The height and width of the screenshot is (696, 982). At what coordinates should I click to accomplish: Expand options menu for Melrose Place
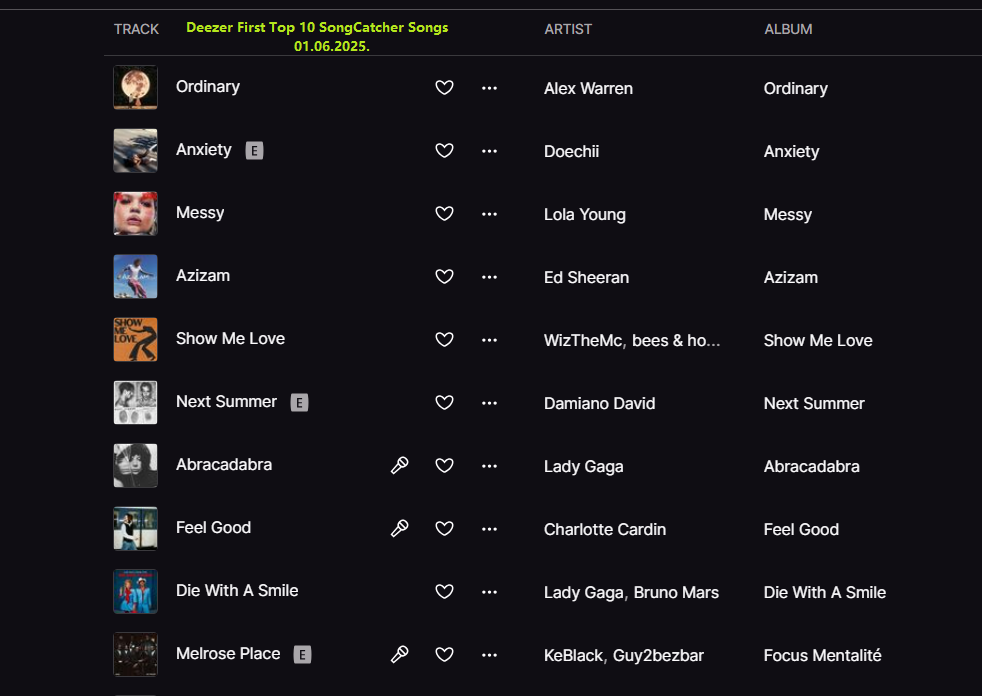tap(489, 654)
